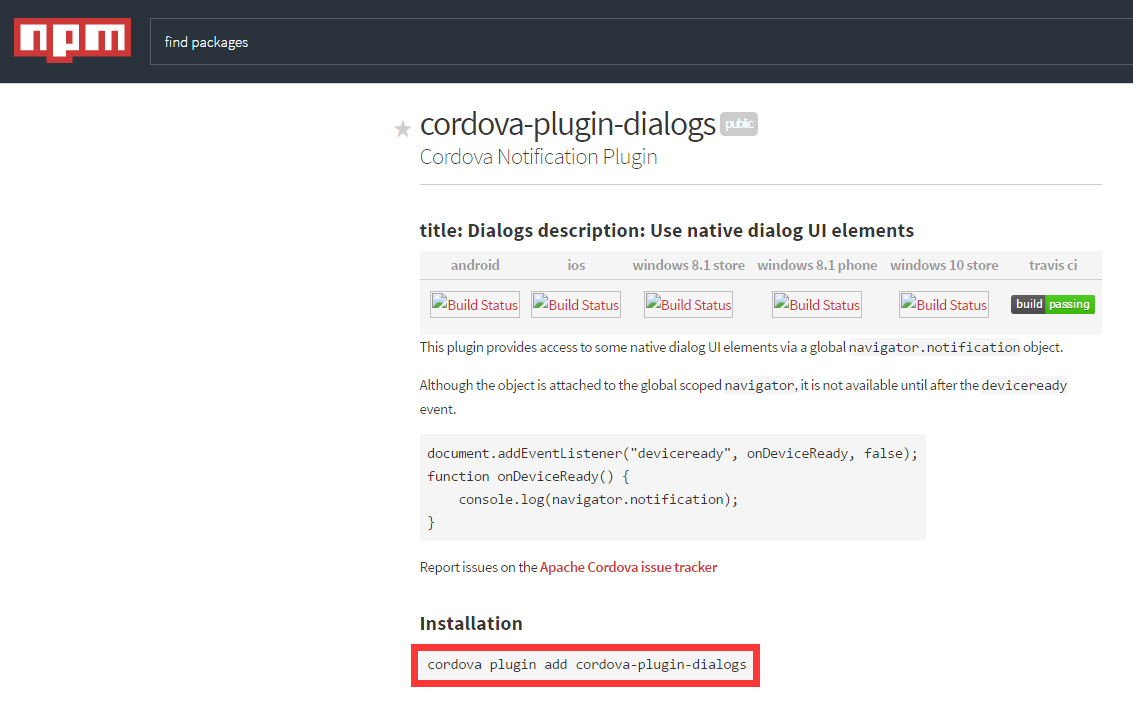
Task: Click the 'title: Dialogs description' heading
Action: pos(666,231)
